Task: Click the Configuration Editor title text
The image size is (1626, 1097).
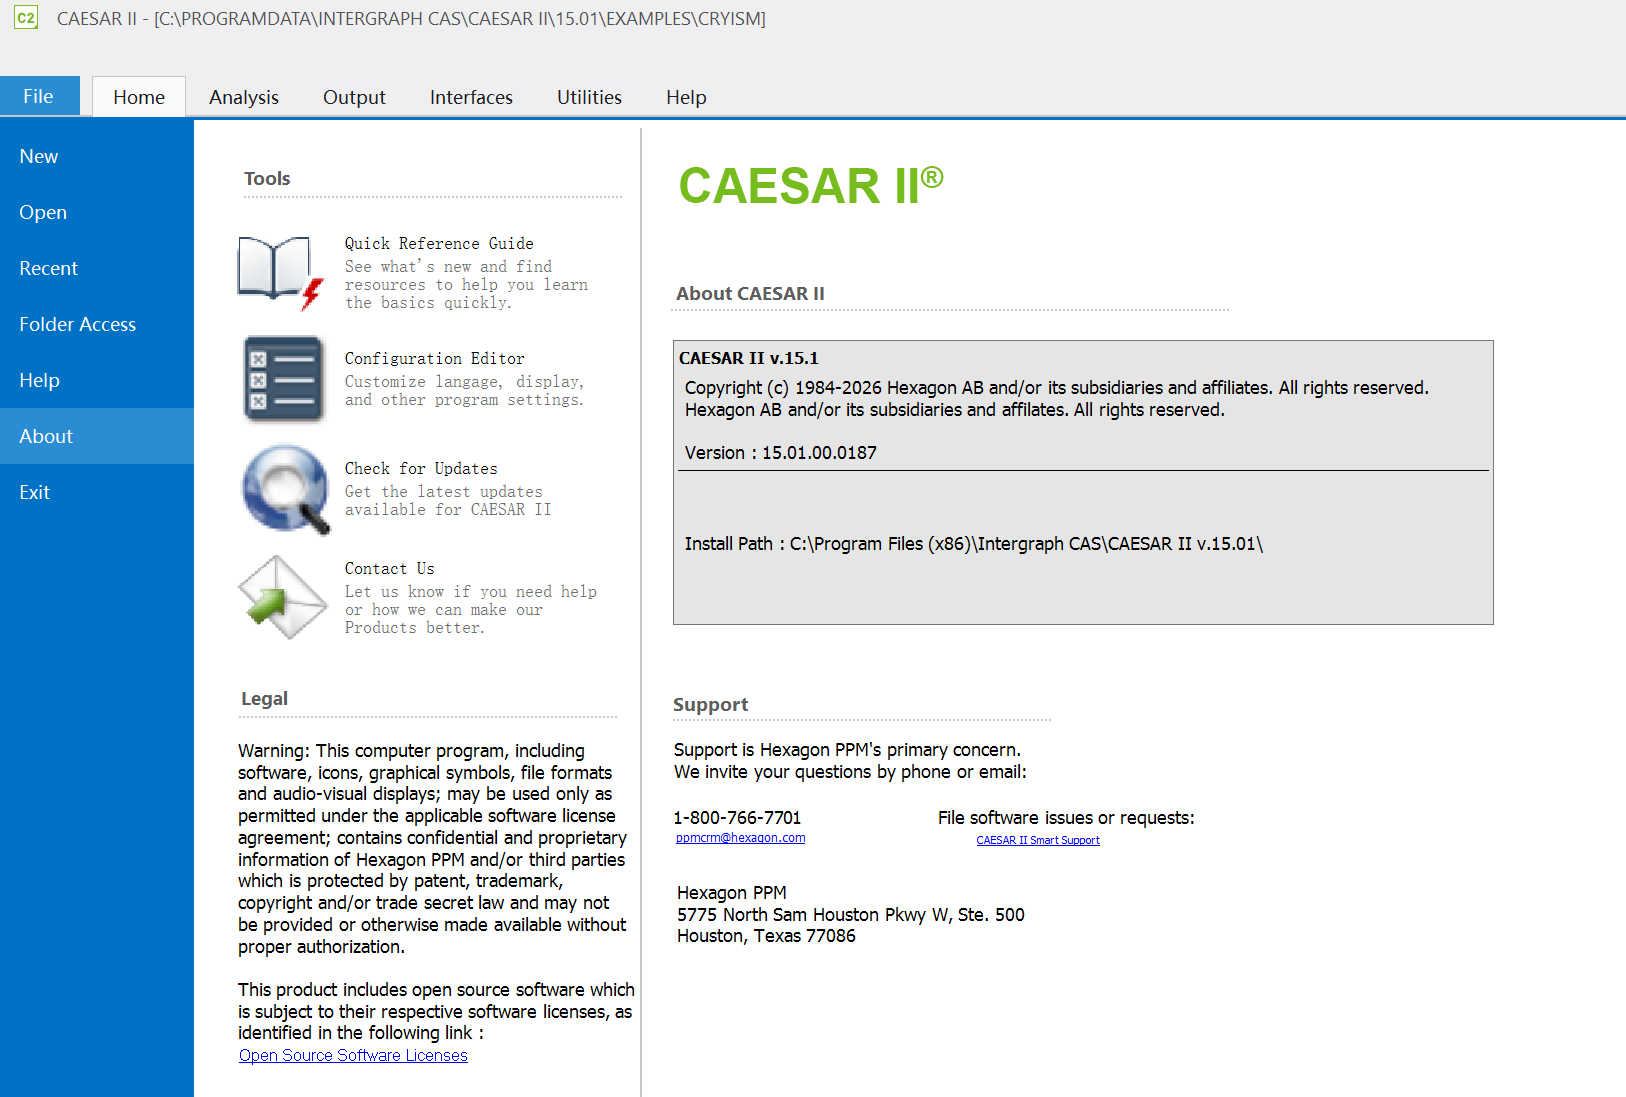Action: [x=435, y=358]
